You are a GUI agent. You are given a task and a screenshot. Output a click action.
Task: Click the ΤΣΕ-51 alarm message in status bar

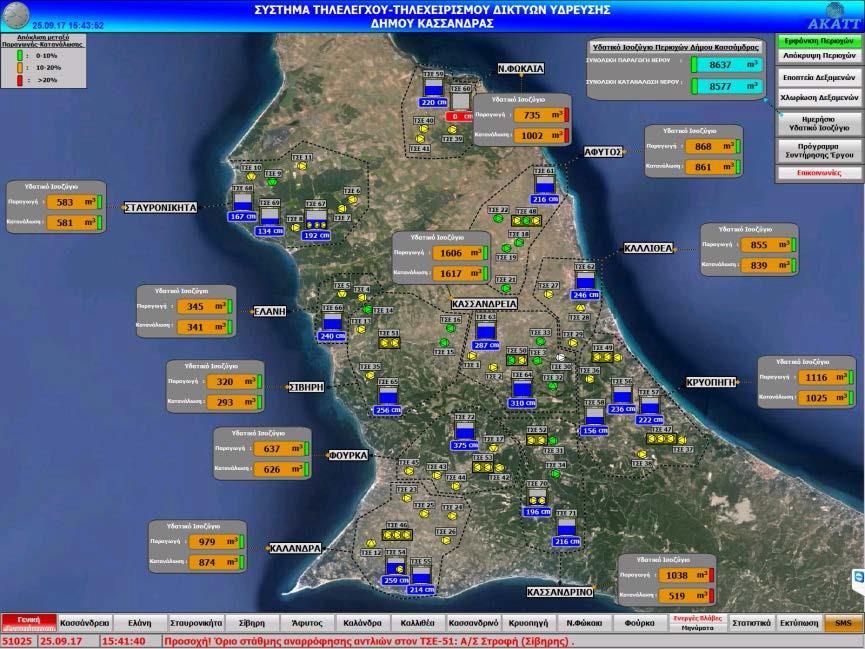pyautogui.click(x=369, y=641)
